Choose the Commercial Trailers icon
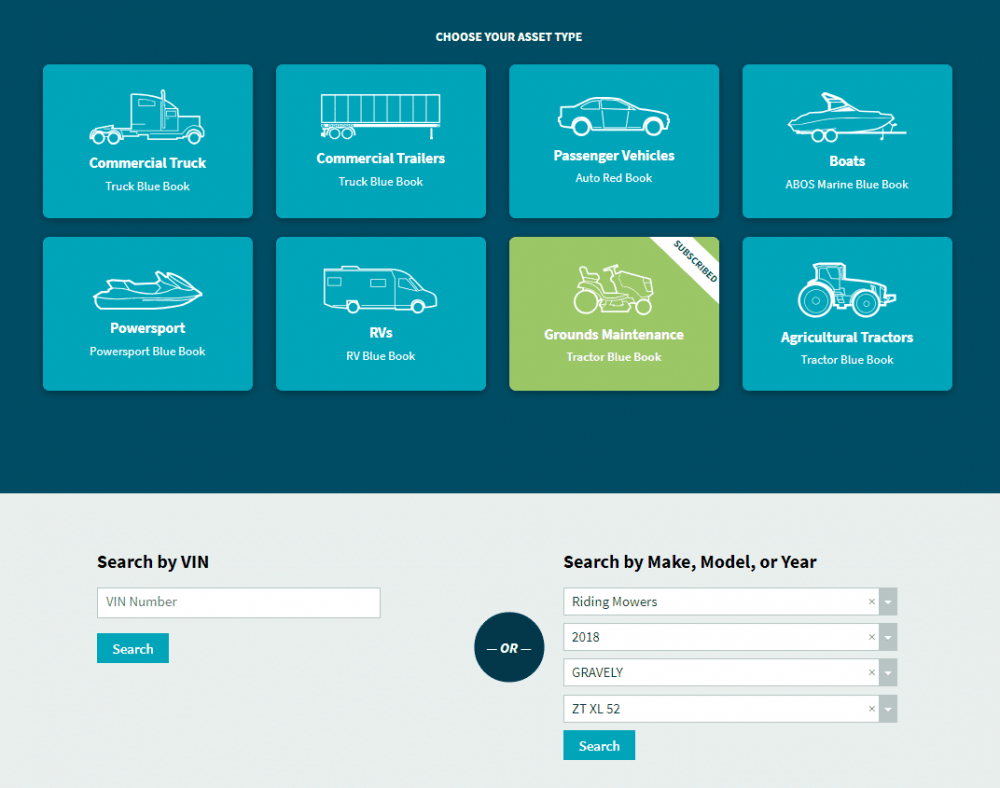This screenshot has height=788, width=1000. pyautogui.click(x=380, y=117)
